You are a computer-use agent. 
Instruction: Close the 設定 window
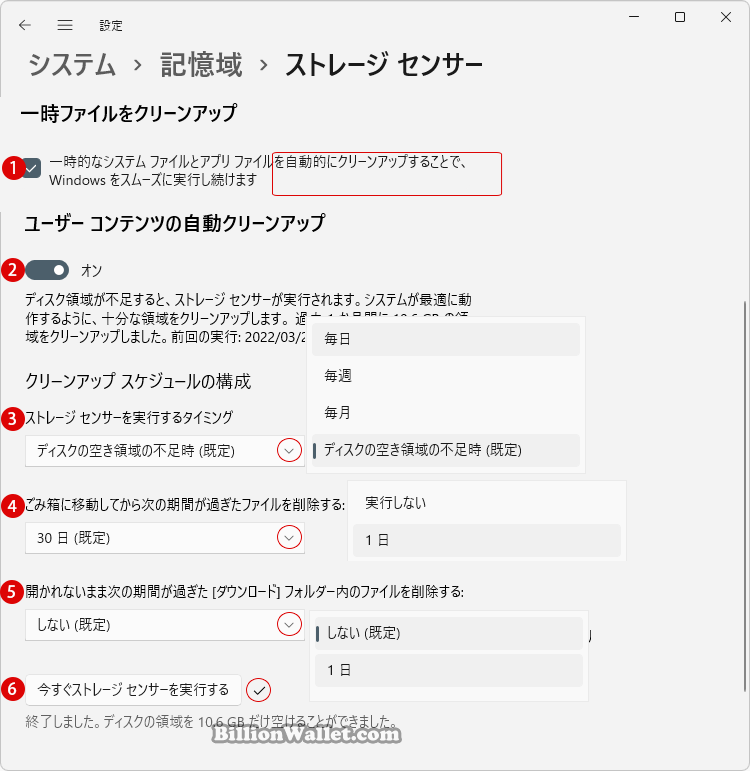[x=726, y=17]
